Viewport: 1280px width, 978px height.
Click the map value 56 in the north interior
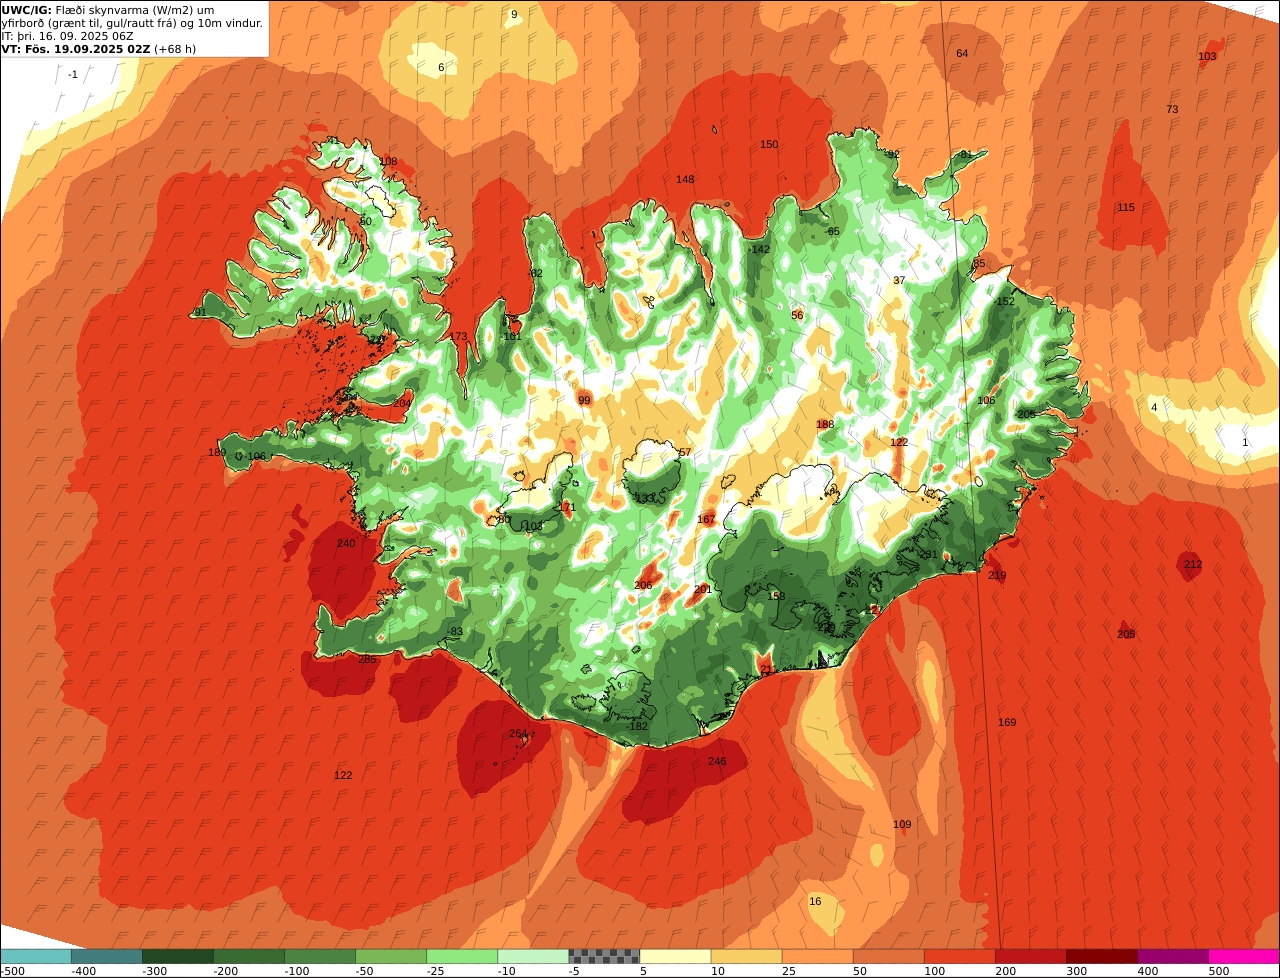797,316
